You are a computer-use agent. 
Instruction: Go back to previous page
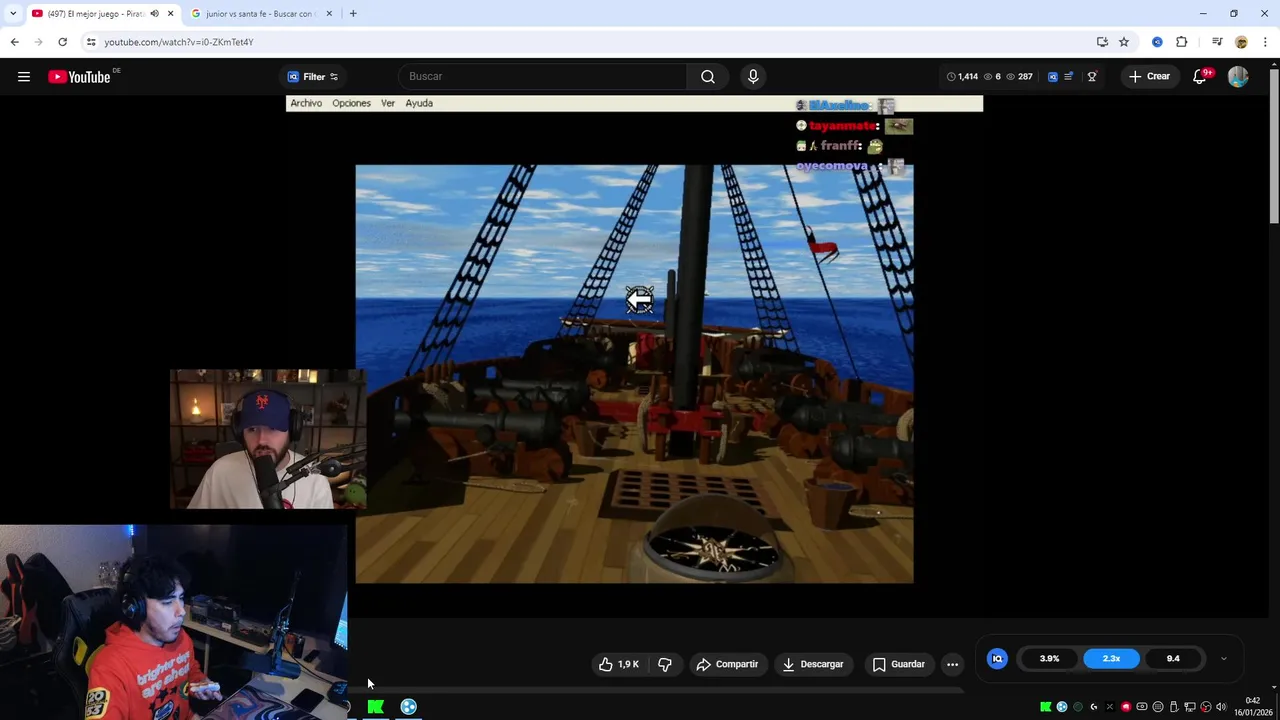coord(14,42)
